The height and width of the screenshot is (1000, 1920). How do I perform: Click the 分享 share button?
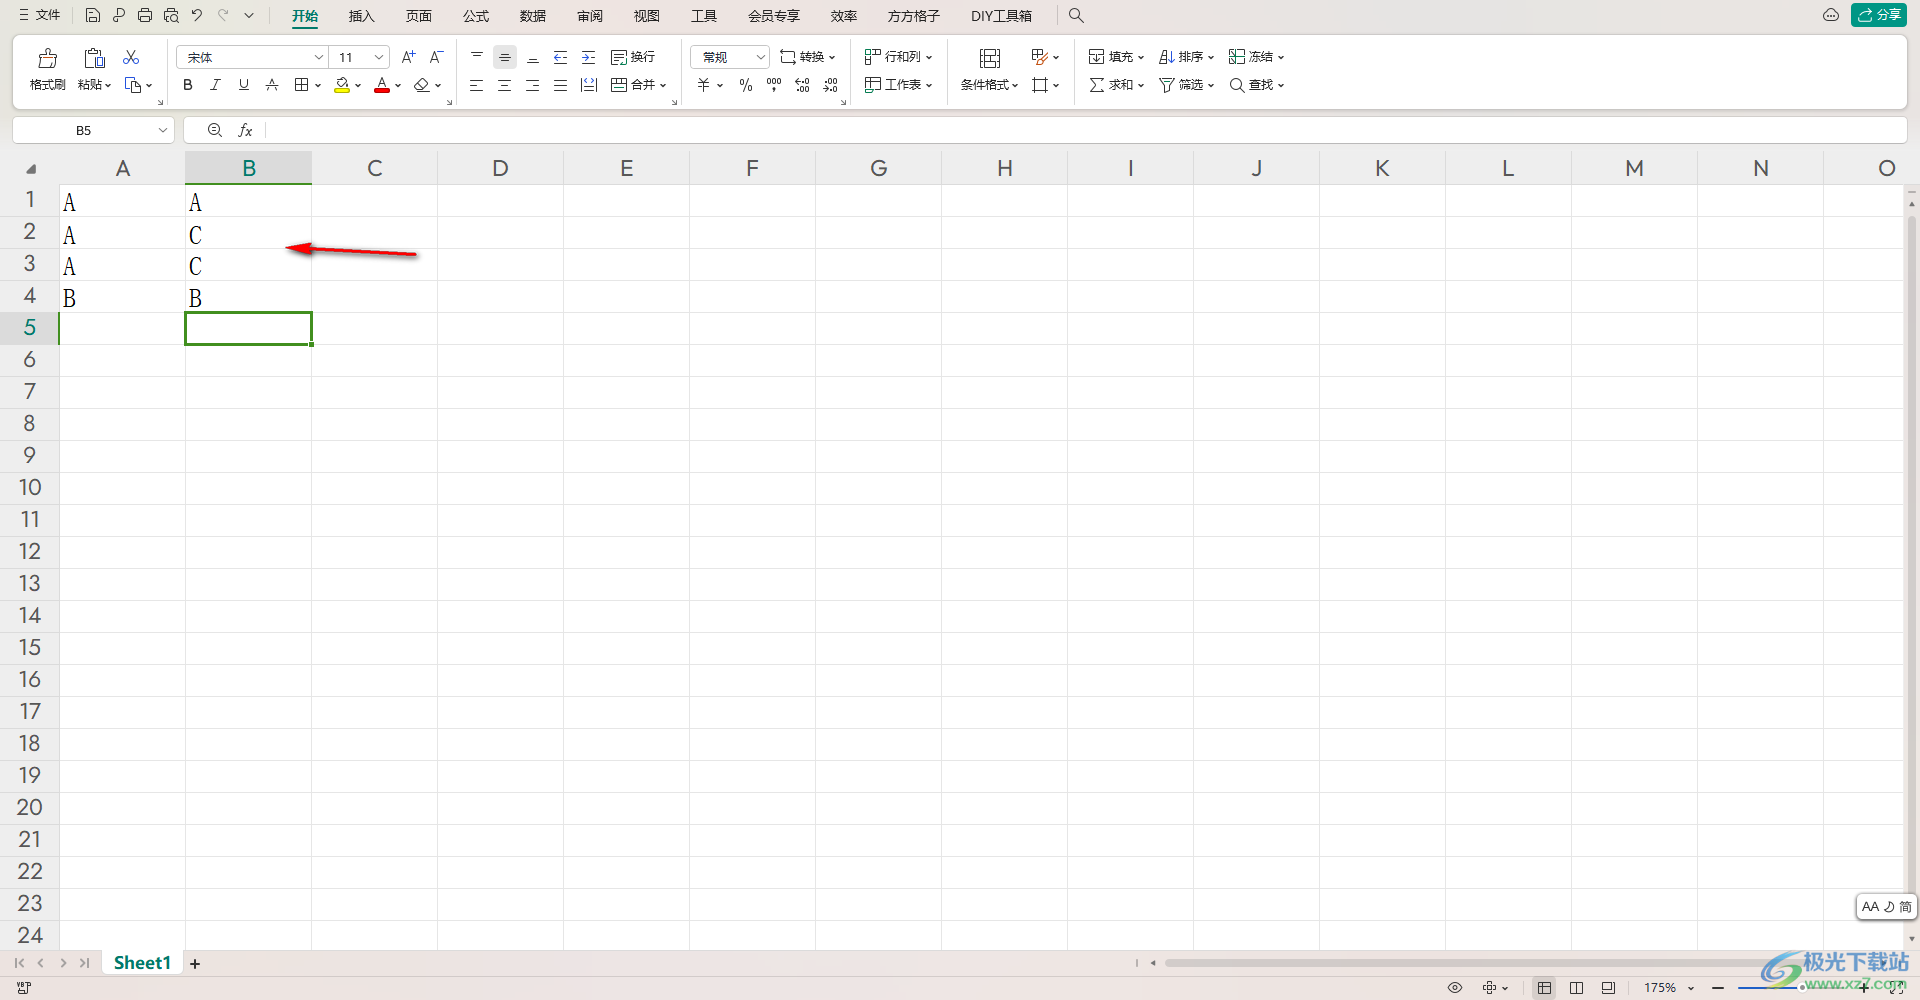1879,15
